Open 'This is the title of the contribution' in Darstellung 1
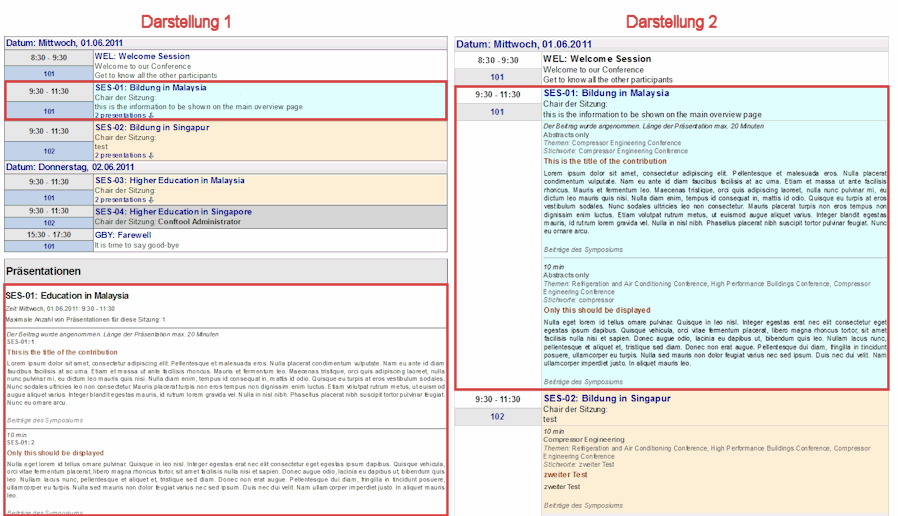 click(x=62, y=352)
